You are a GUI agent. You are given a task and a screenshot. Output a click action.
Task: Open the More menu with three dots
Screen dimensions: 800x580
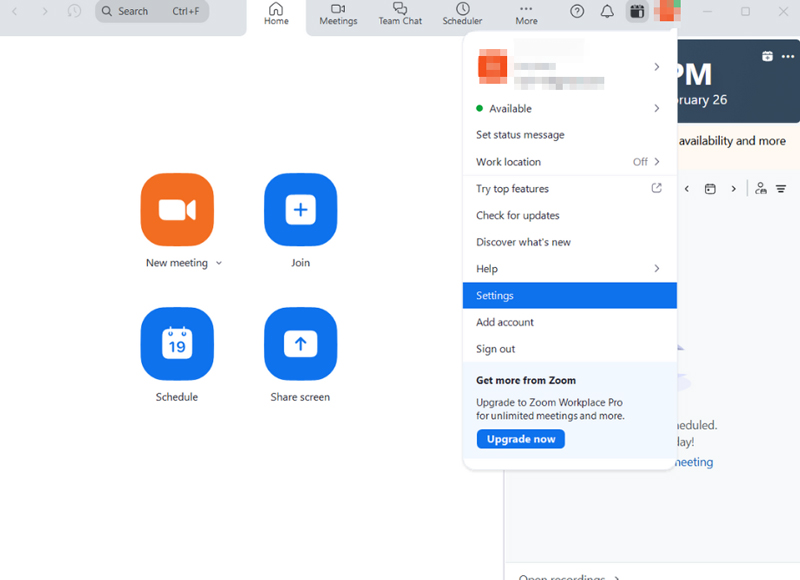[x=526, y=14]
